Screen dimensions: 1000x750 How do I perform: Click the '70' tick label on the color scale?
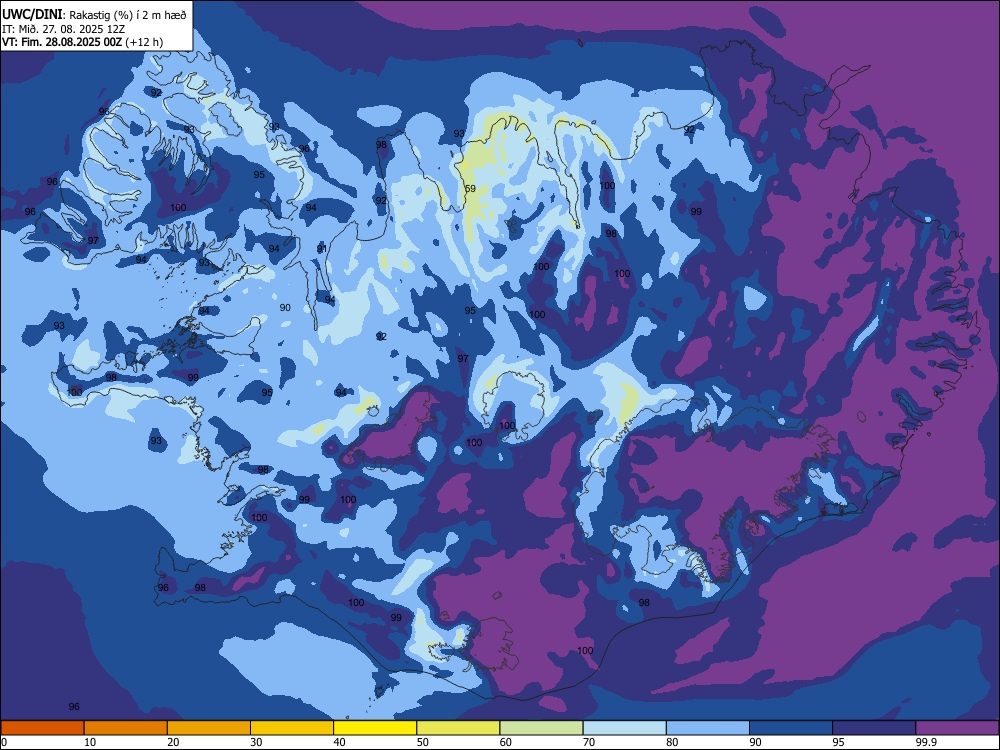[x=589, y=742]
